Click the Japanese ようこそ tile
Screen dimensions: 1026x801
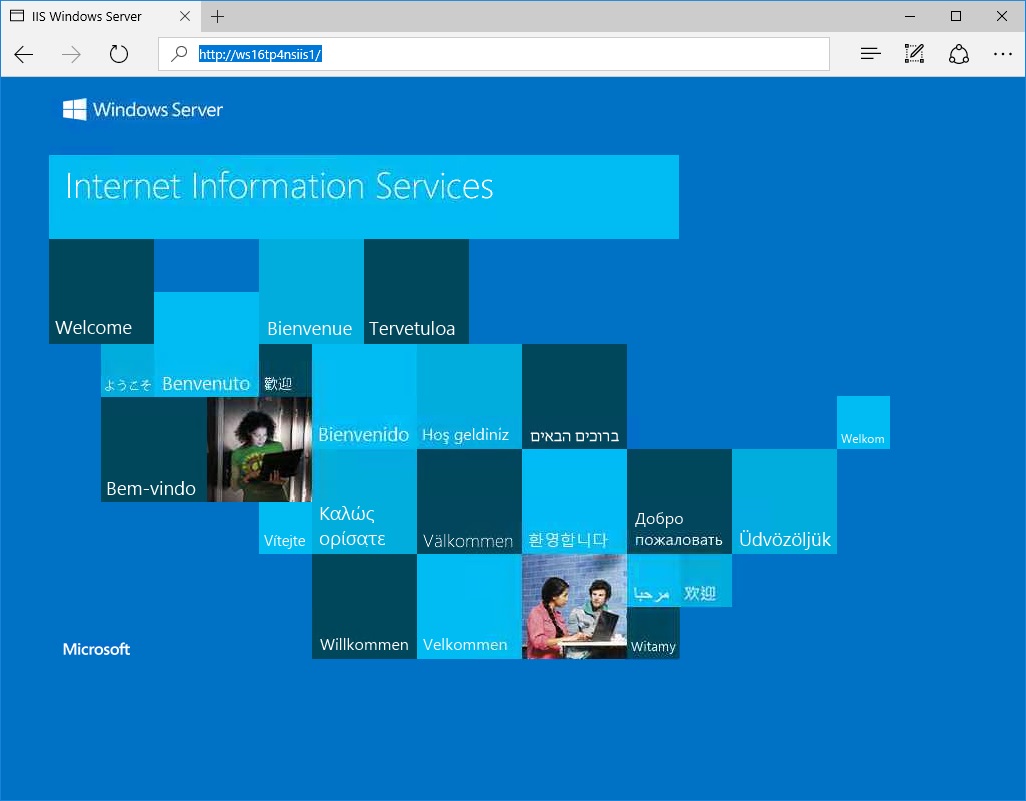pyautogui.click(x=128, y=370)
